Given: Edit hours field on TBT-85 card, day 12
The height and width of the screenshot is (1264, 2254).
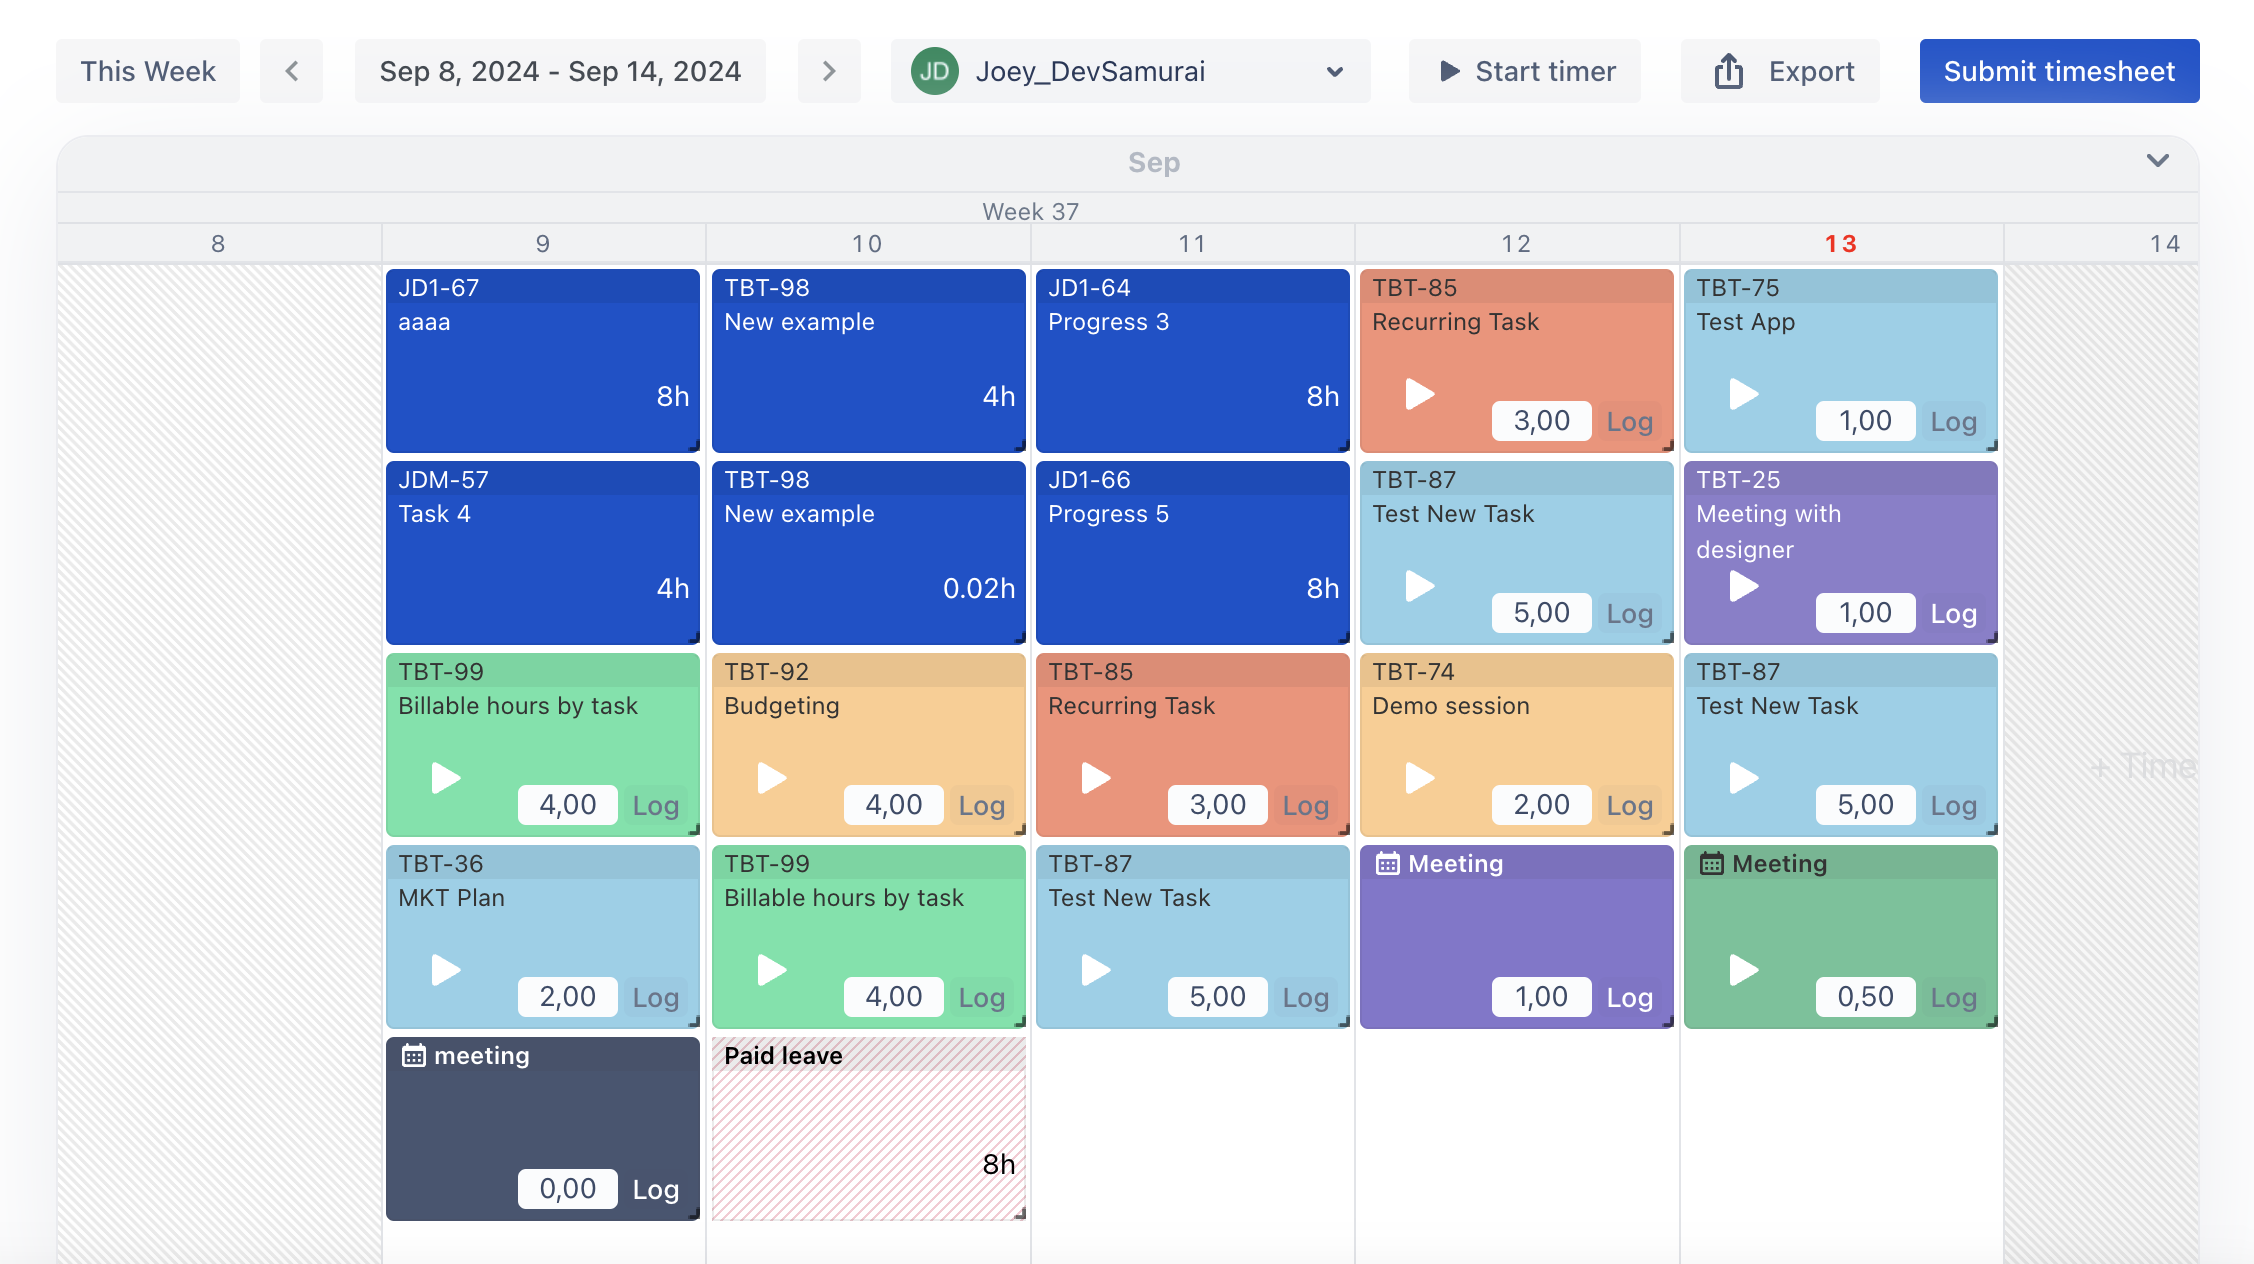Looking at the screenshot, I should [x=1541, y=421].
